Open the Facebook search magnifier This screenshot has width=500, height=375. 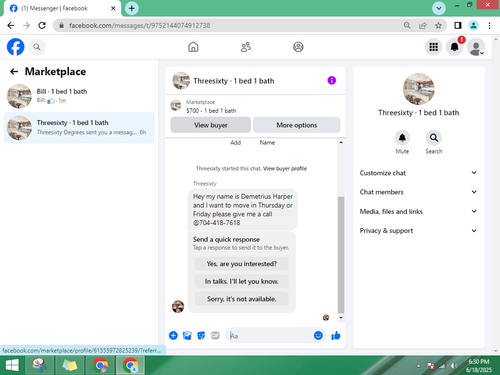pos(37,47)
